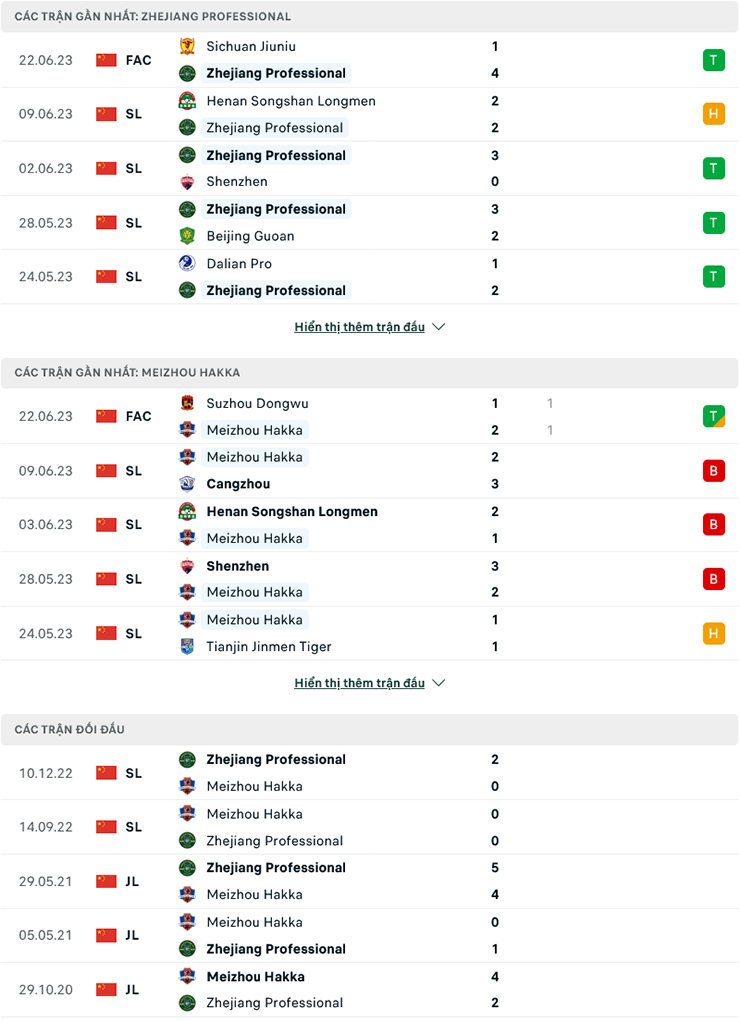This screenshot has width=740, height=1022.
Task: Expand the chevron below Zhejiang's recent matches
Action: [438, 326]
